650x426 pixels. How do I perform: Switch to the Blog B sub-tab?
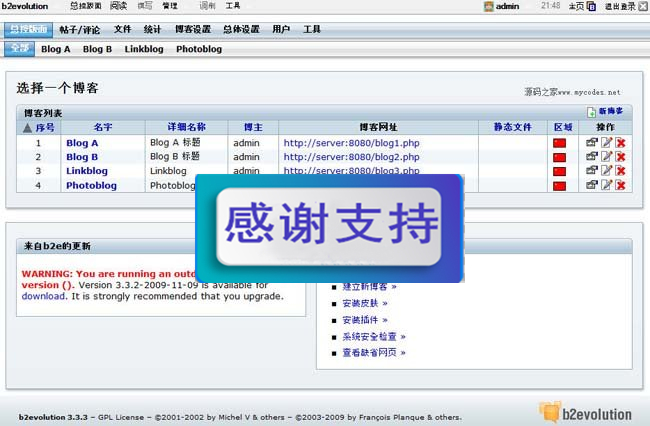(x=97, y=49)
